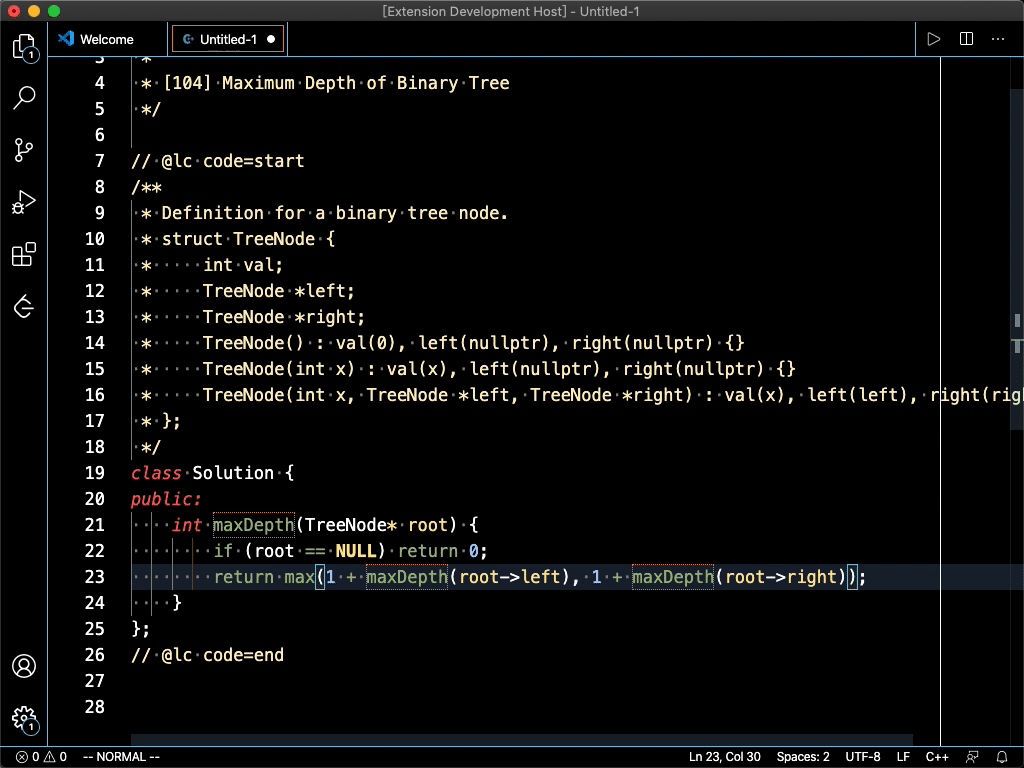
Task: Click 'struct TreeNode {' on line 10
Action: 248,239
